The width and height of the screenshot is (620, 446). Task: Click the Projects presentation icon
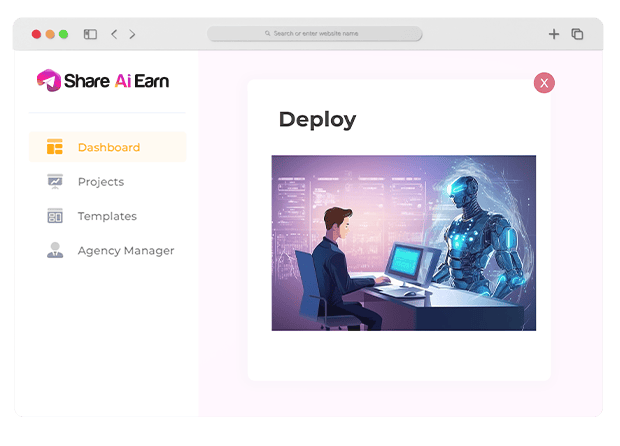tap(55, 182)
